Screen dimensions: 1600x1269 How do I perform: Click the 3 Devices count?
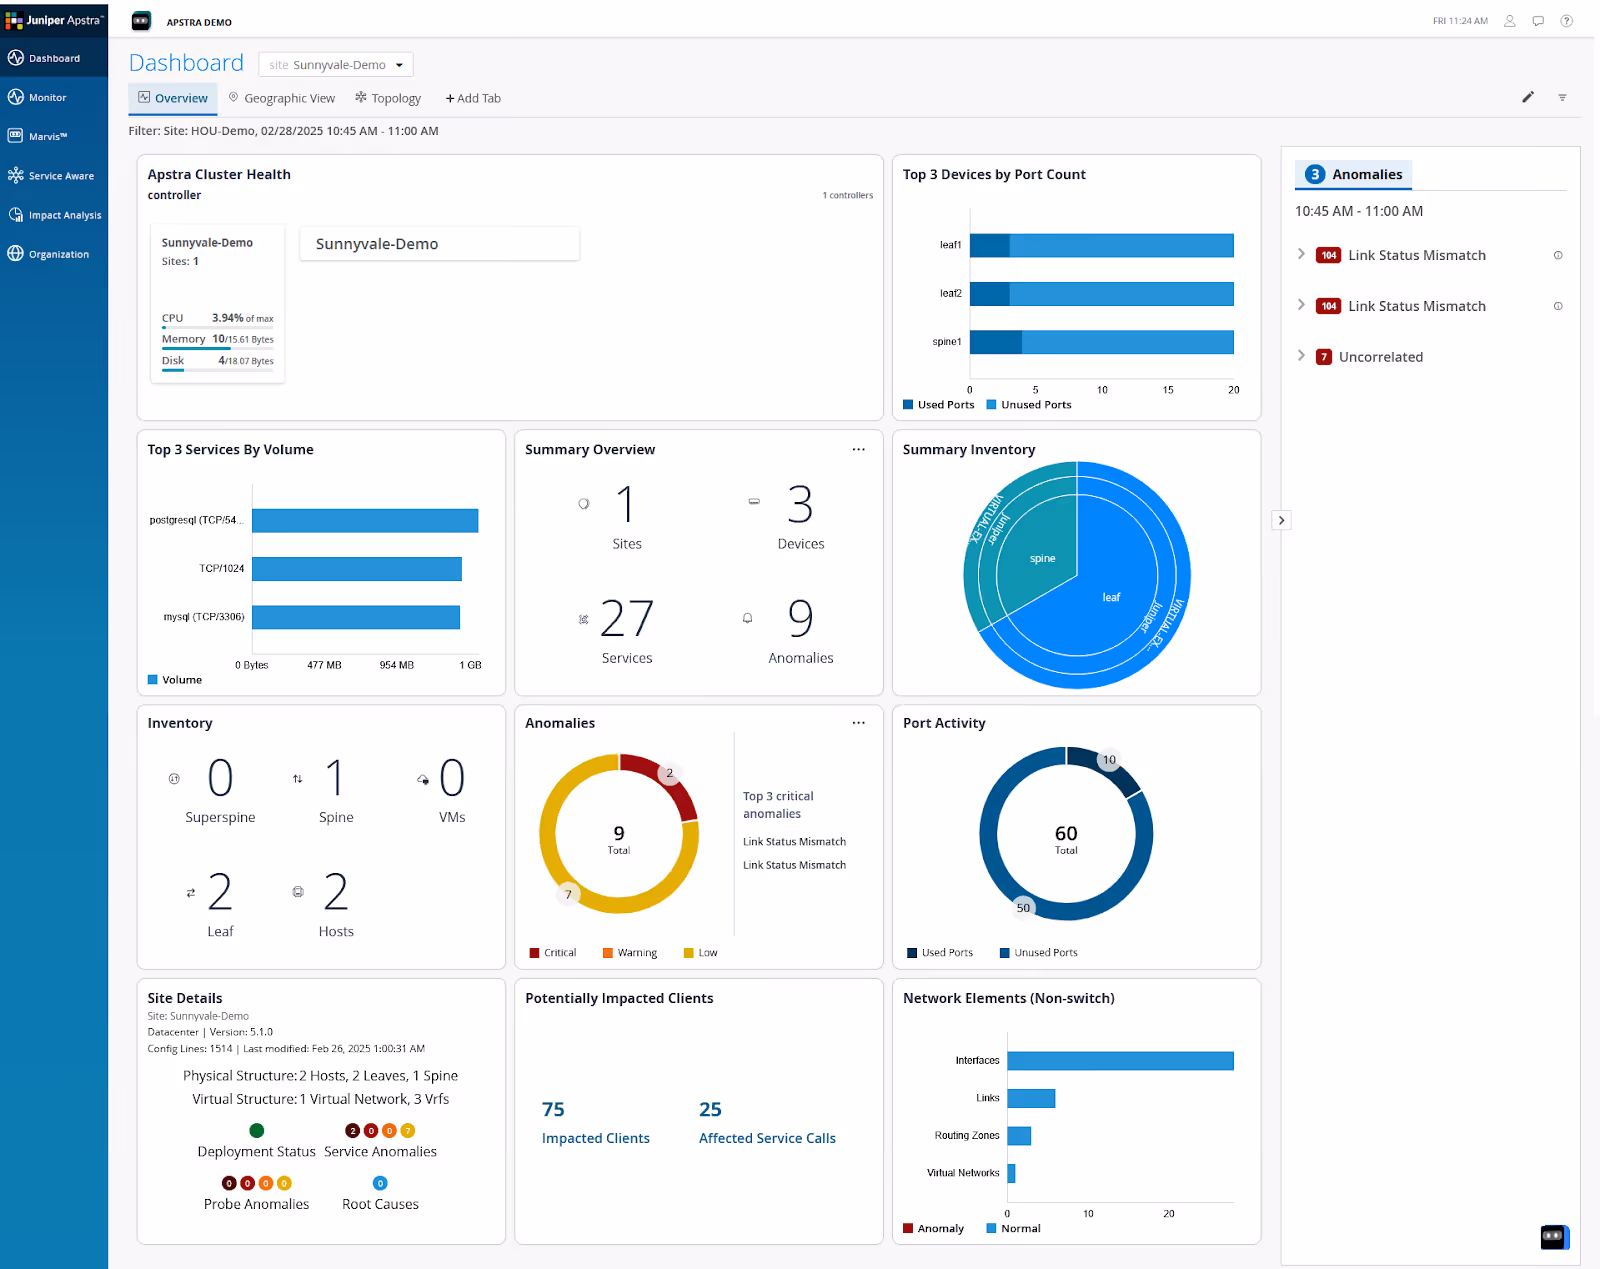tap(800, 504)
